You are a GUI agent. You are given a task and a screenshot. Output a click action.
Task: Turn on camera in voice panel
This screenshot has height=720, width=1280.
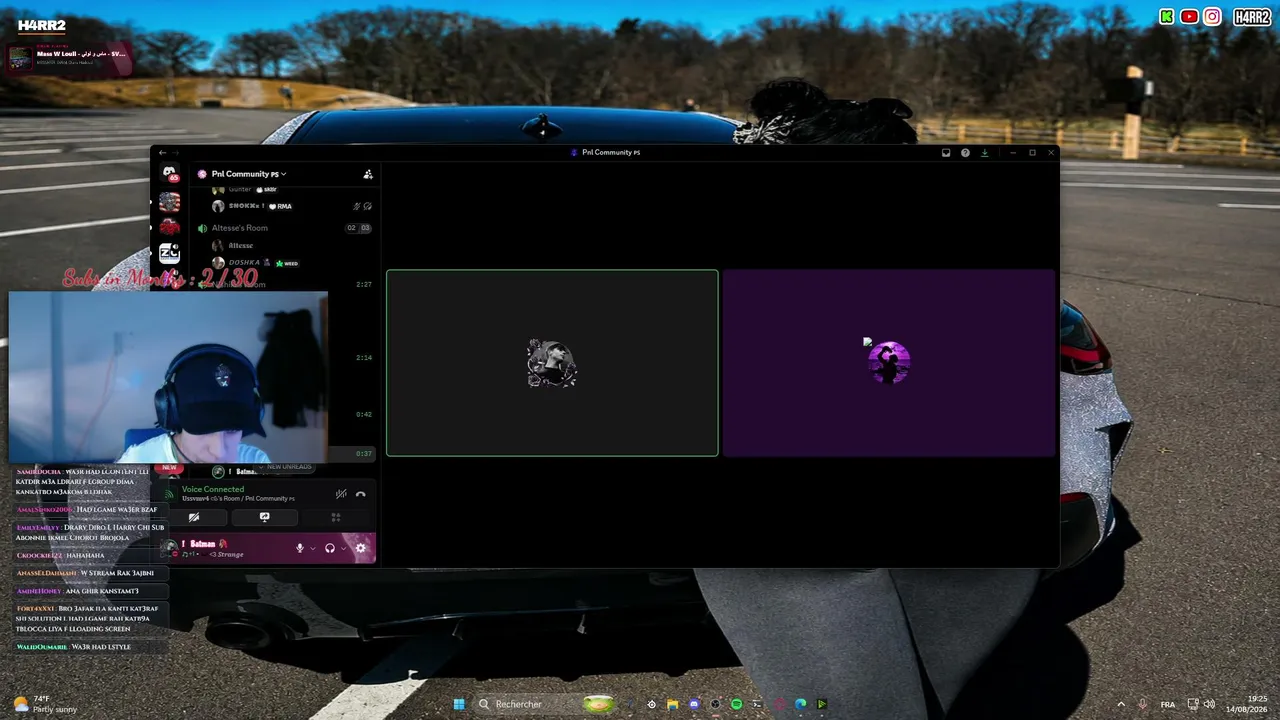pyautogui.click(x=194, y=517)
